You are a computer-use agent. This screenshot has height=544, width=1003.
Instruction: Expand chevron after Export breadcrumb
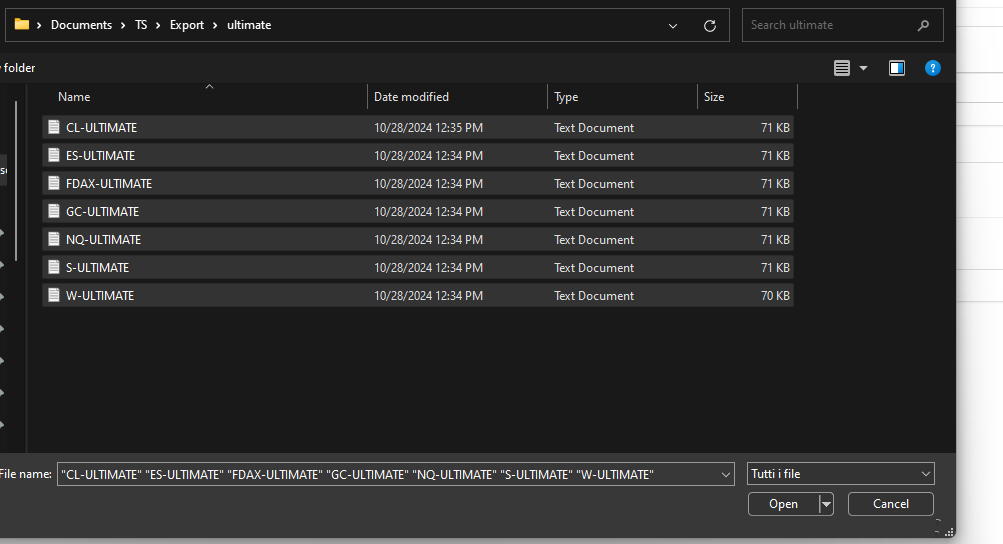point(215,25)
